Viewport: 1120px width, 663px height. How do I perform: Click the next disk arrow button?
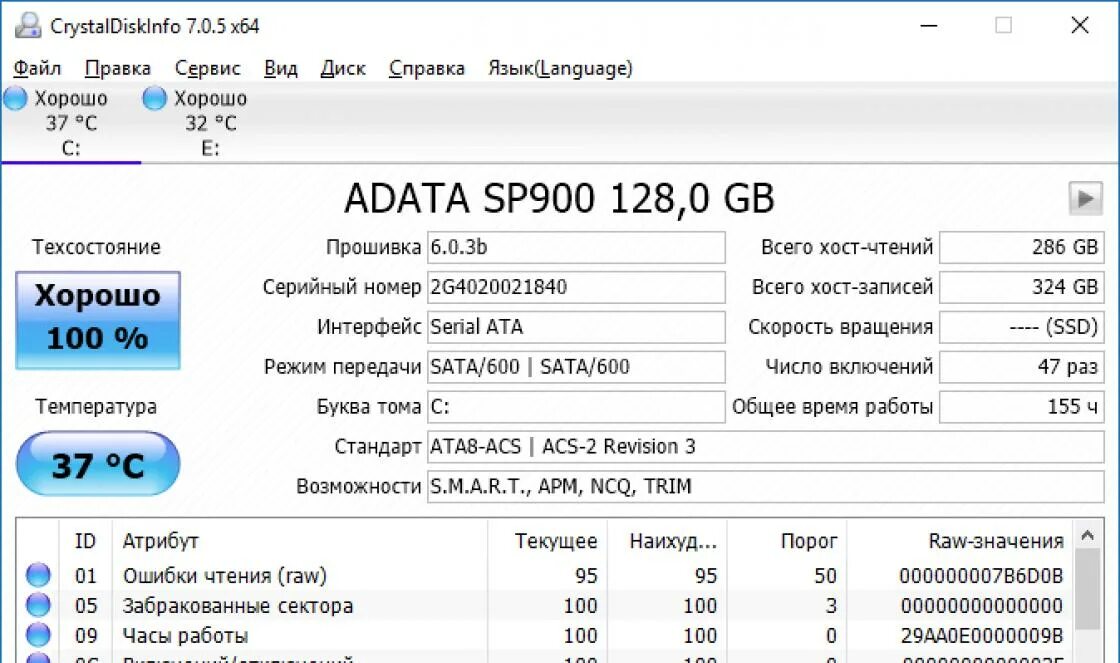click(1085, 198)
